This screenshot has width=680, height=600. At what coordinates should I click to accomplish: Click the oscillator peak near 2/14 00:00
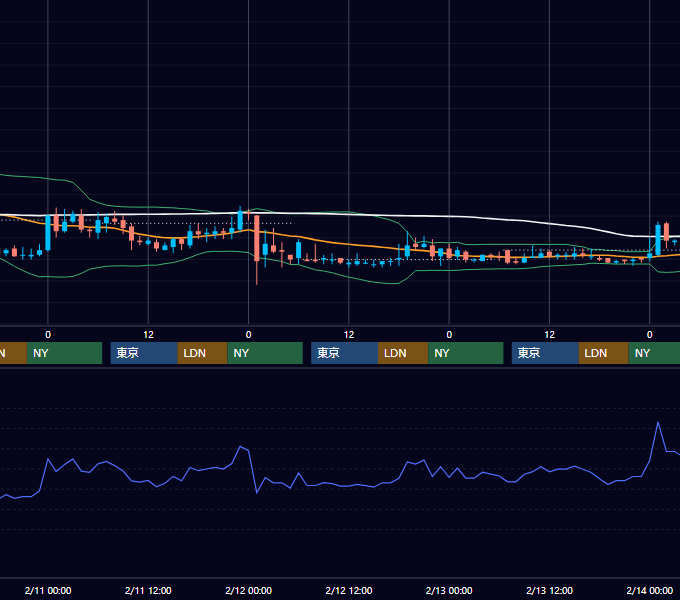pyautogui.click(x=658, y=422)
